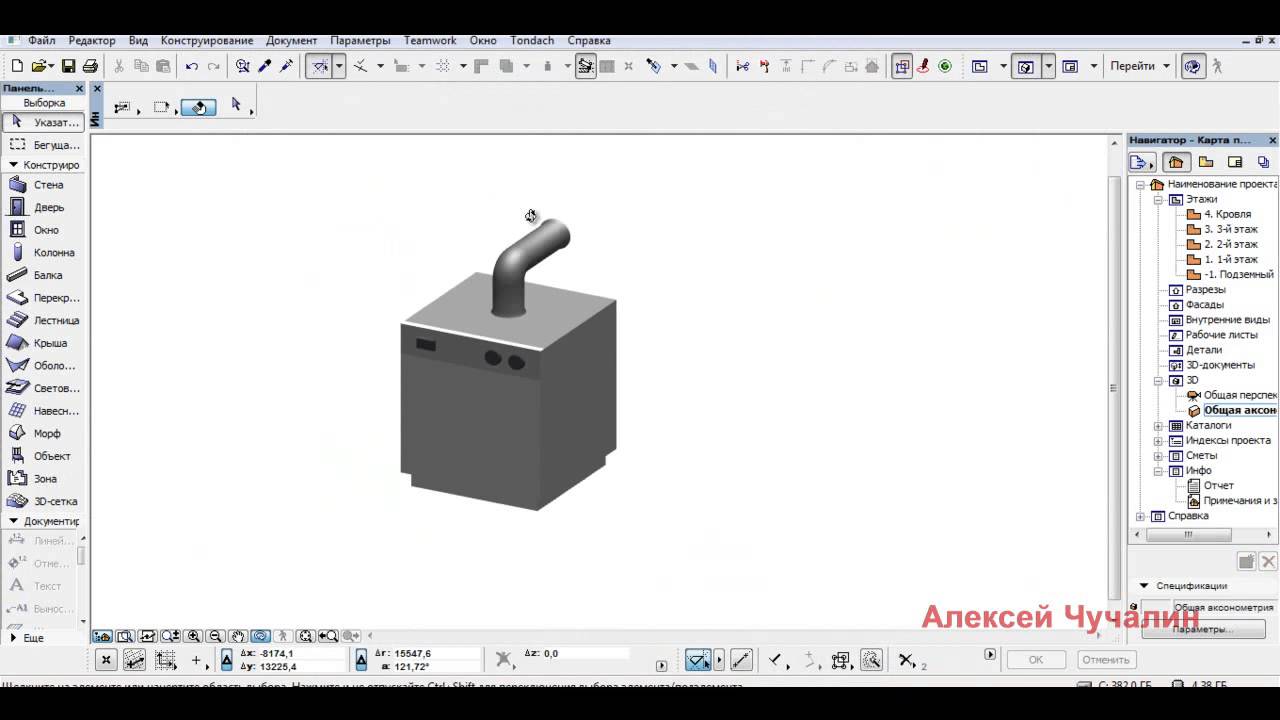Select the Marquee tool (Бегуща...)
This screenshot has height=720, width=1280.
[x=43, y=145]
